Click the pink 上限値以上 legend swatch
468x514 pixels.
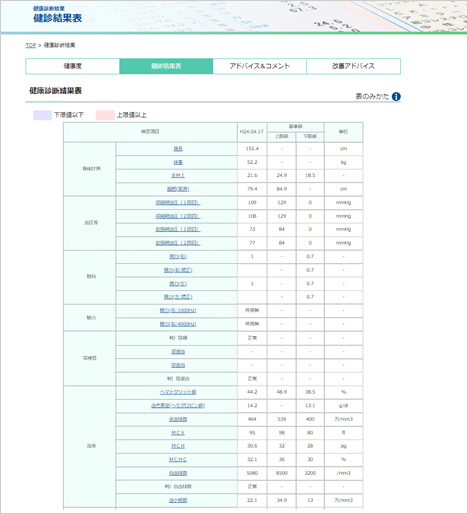point(105,115)
